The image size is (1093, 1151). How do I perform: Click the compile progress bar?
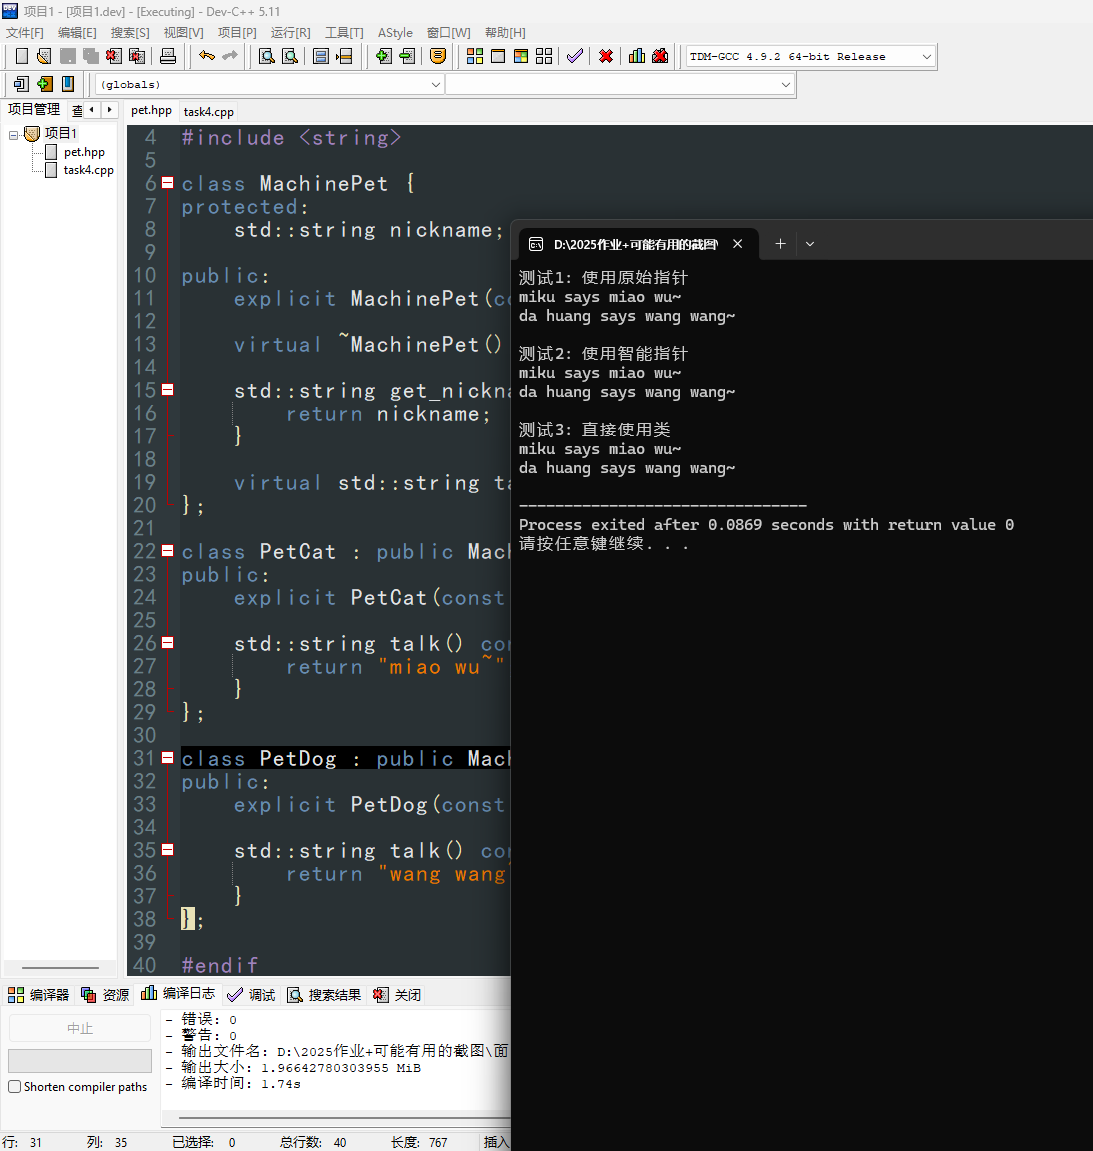pyautogui.click(x=80, y=1061)
